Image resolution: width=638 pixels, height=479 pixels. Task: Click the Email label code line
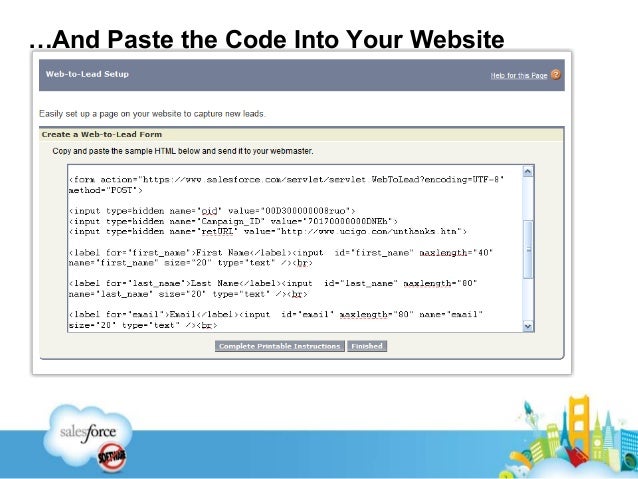click(275, 314)
